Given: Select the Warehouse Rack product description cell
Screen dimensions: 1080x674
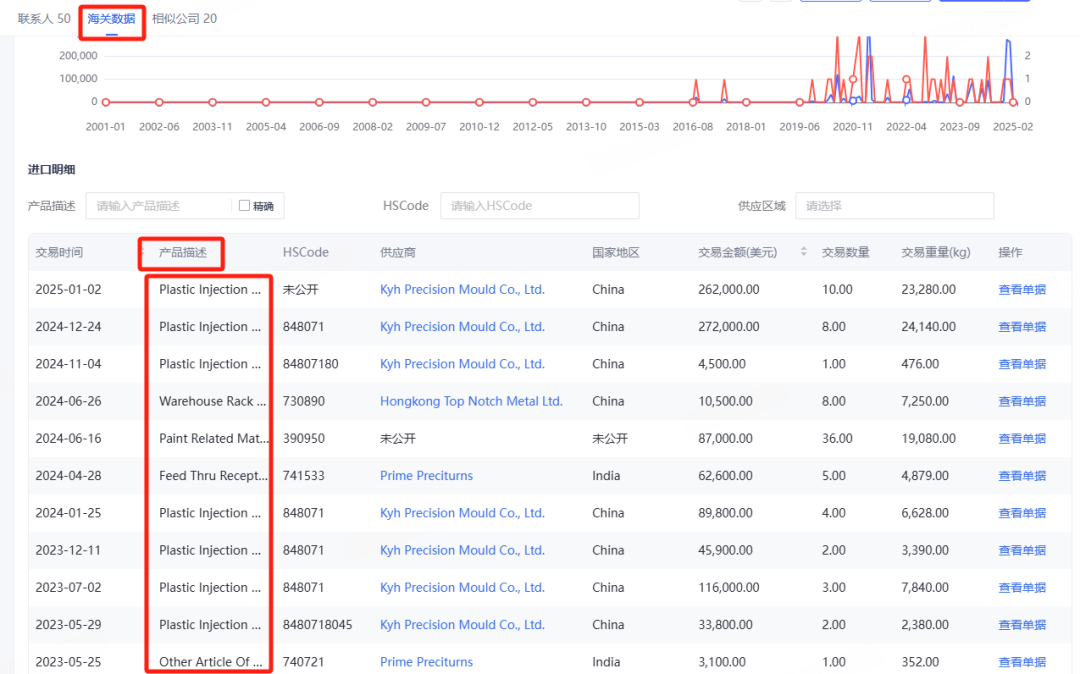Looking at the screenshot, I should point(212,401).
